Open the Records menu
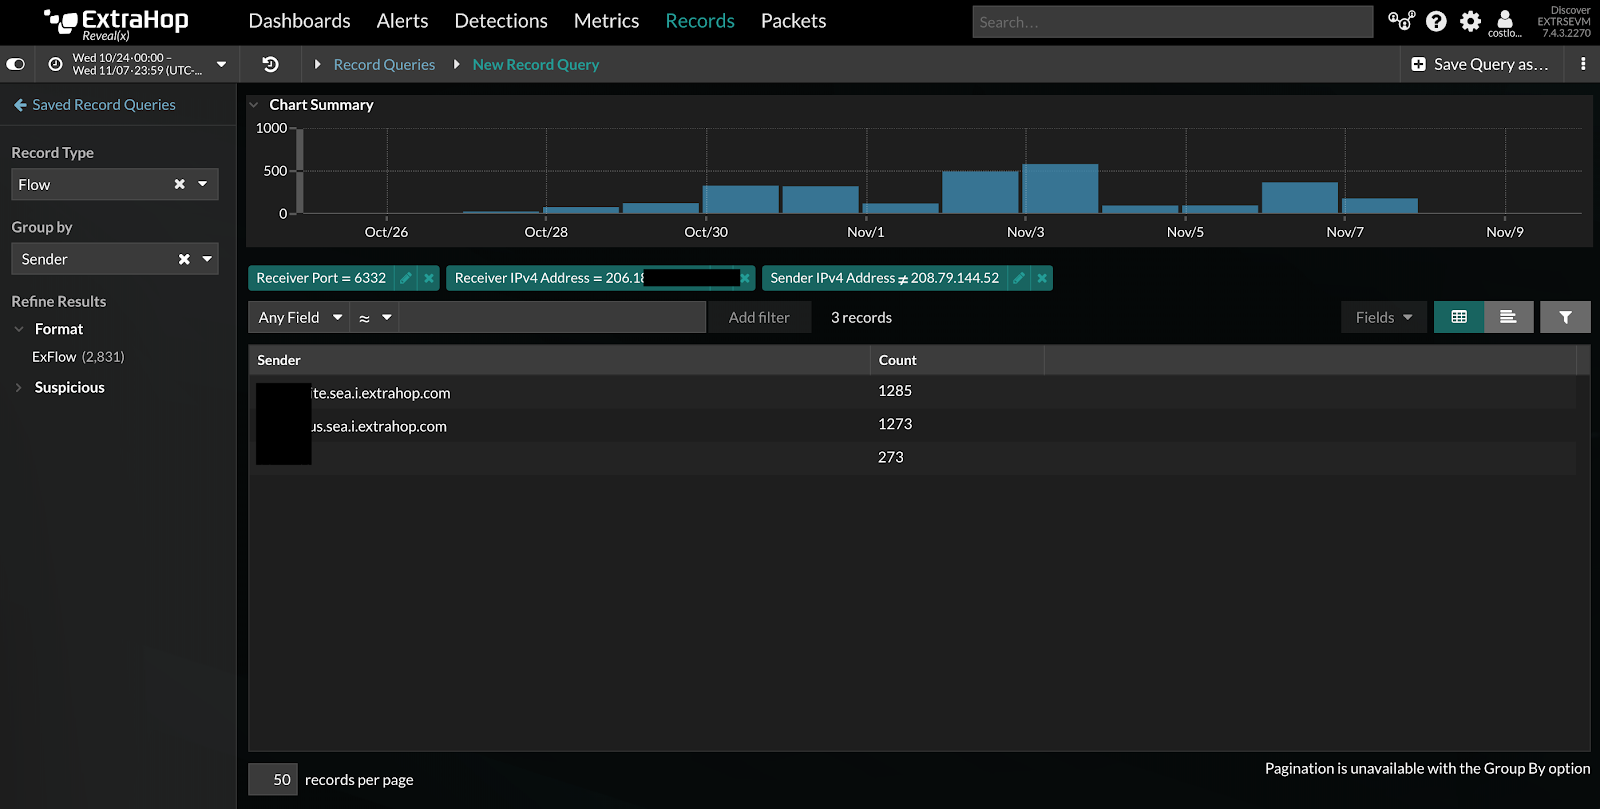The width and height of the screenshot is (1600, 809). [x=700, y=21]
